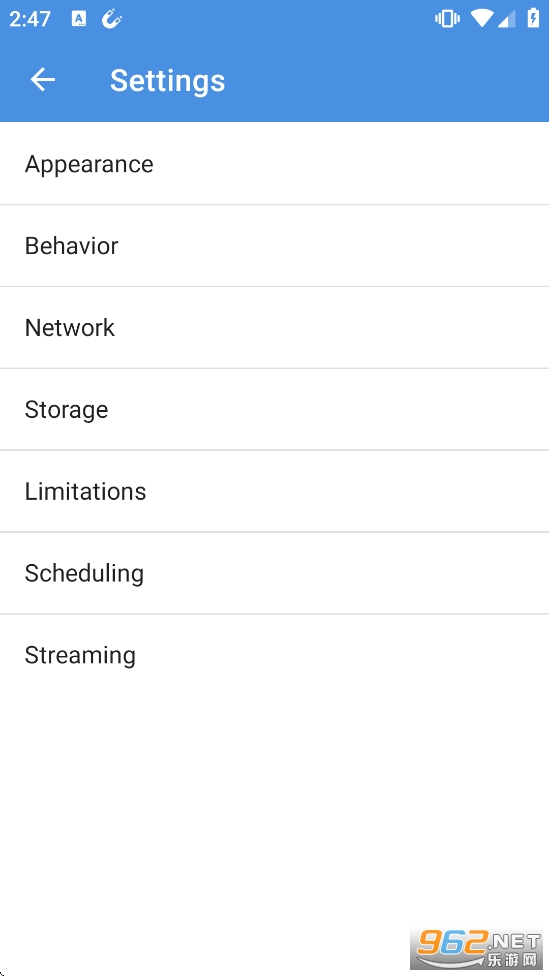Open the Storage settings

pyautogui.click(x=274, y=410)
